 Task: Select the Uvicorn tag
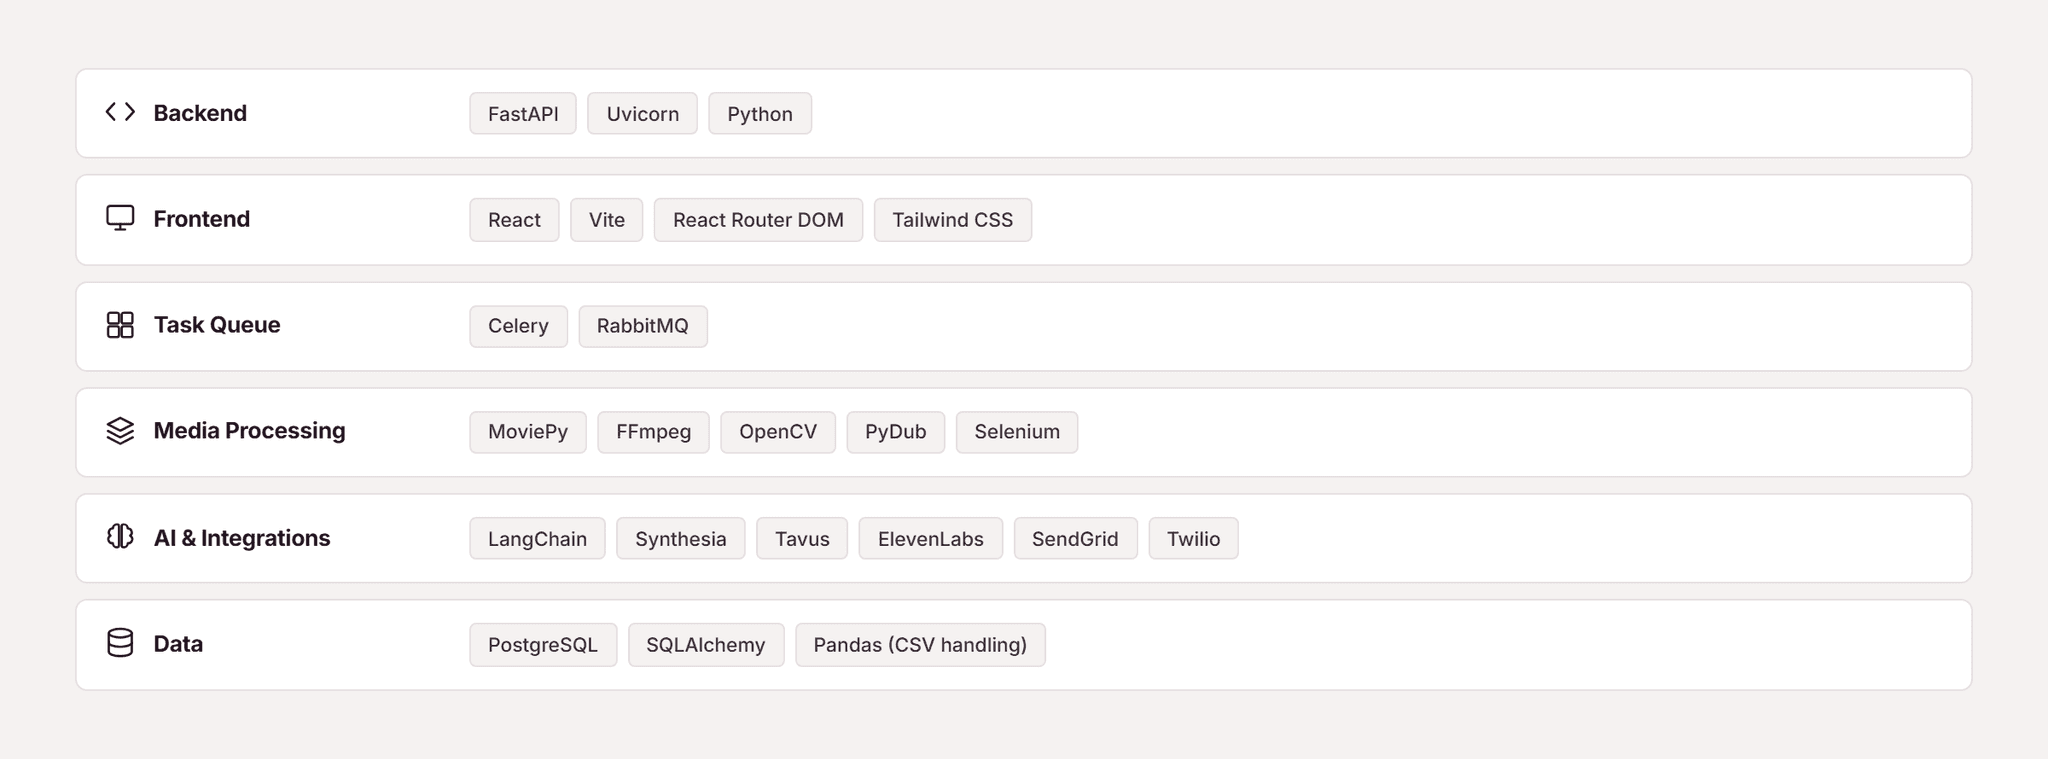pos(642,114)
